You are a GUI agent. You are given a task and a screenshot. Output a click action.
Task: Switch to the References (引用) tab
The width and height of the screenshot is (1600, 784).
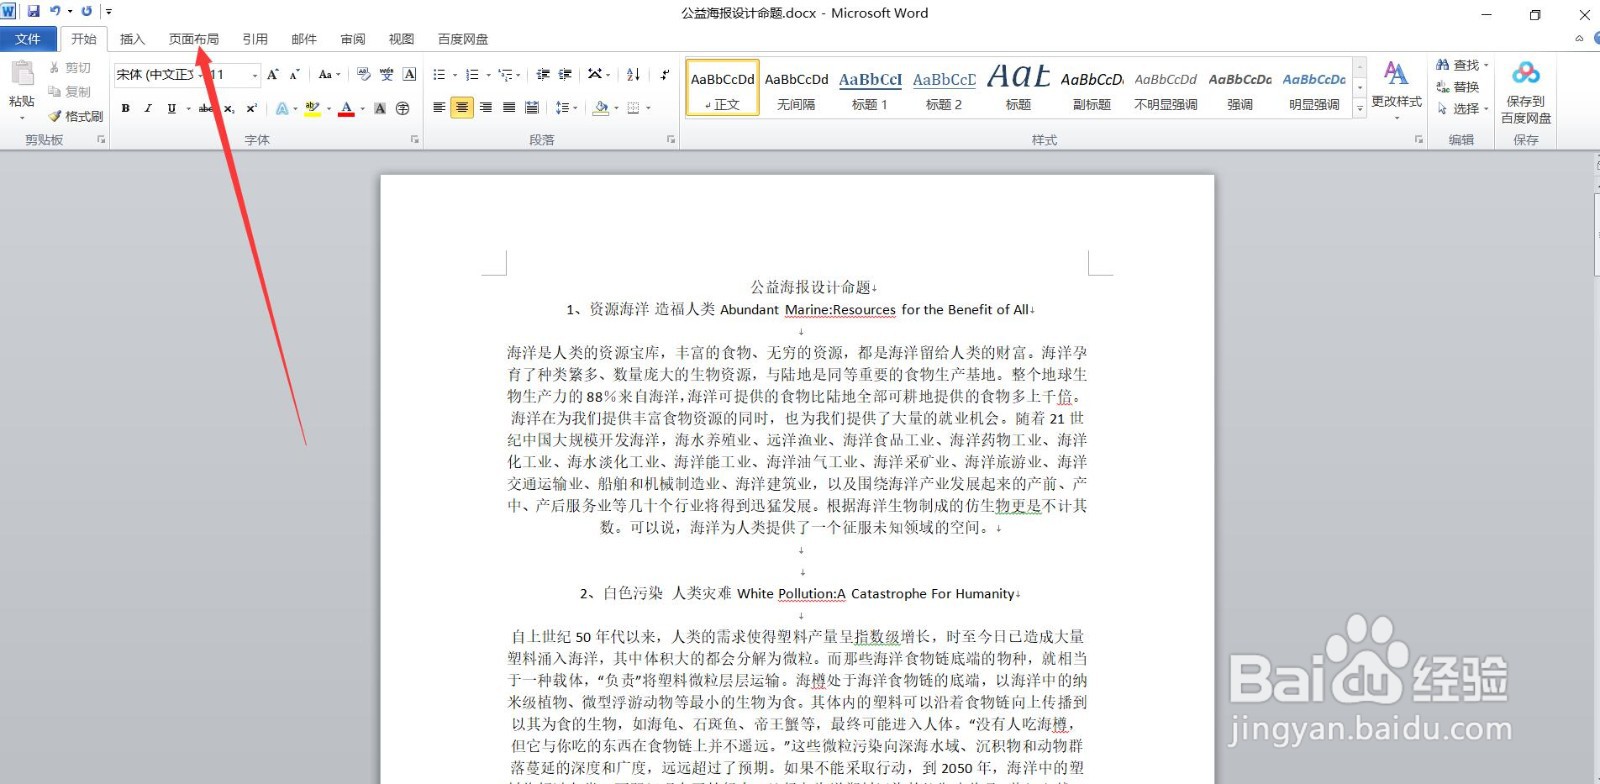255,39
